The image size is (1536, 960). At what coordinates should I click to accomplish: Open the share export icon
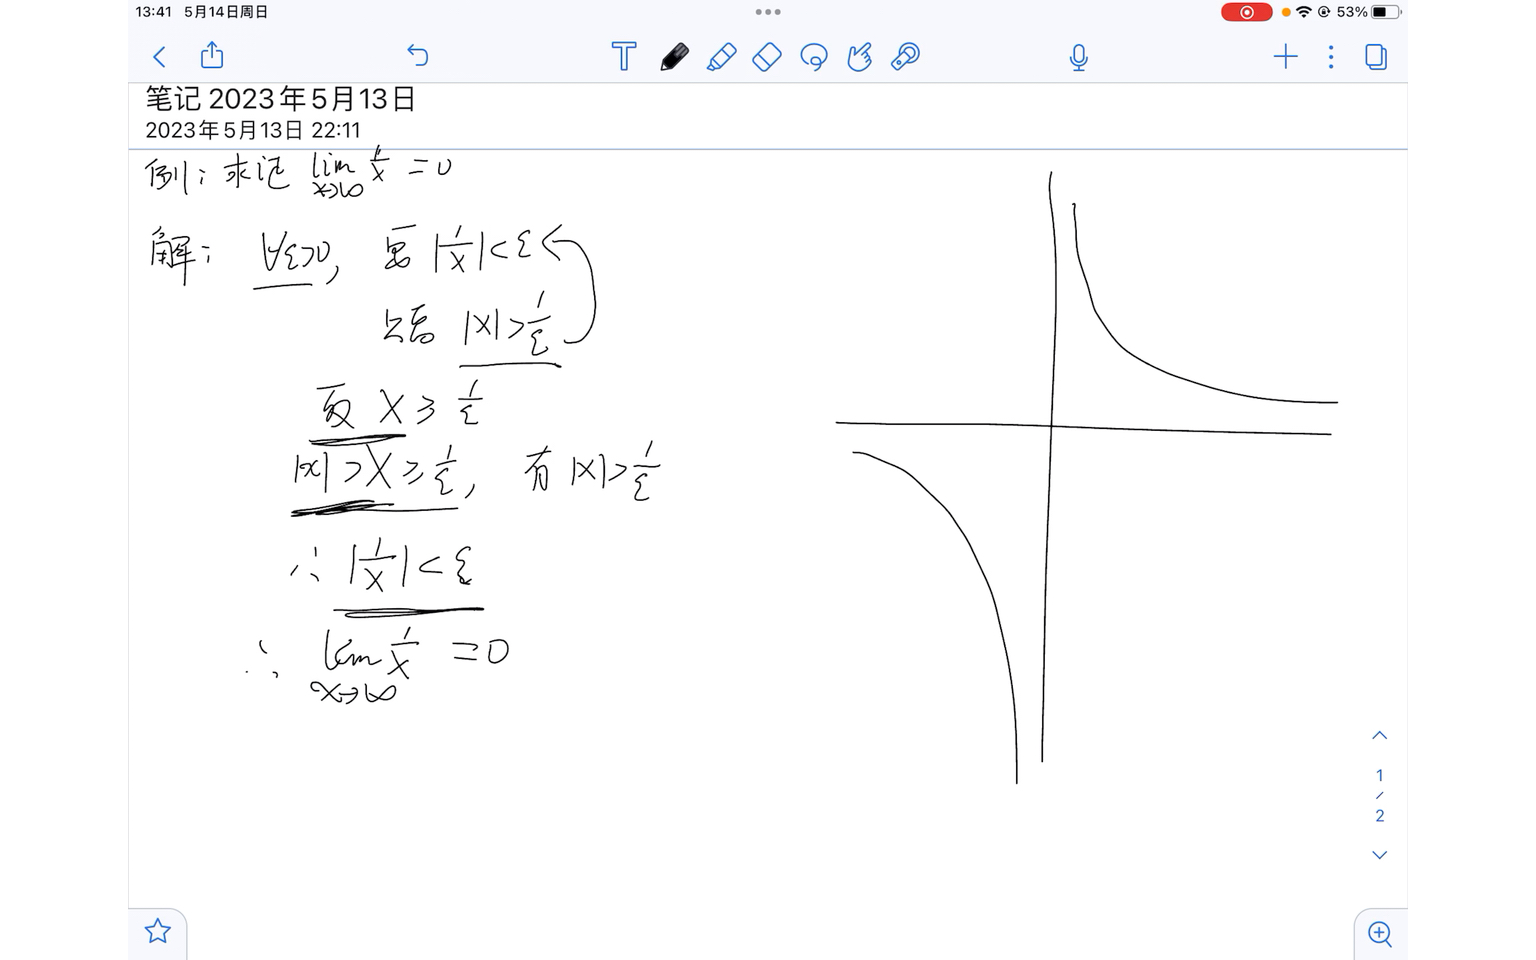click(212, 55)
